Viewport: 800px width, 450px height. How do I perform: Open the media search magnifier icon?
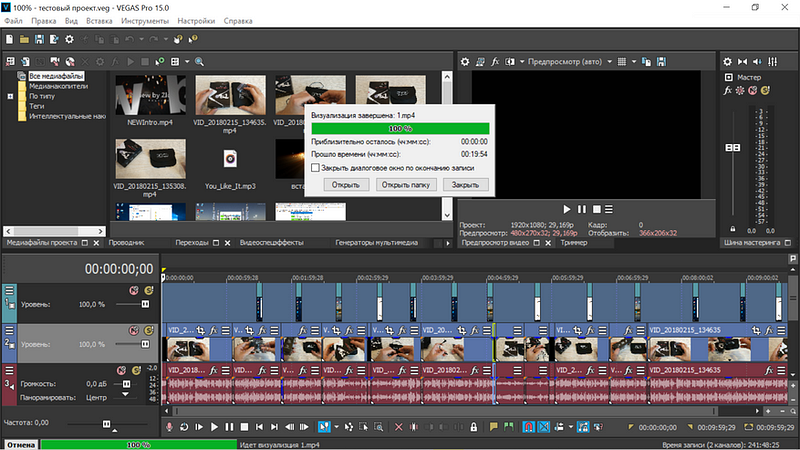tap(199, 62)
